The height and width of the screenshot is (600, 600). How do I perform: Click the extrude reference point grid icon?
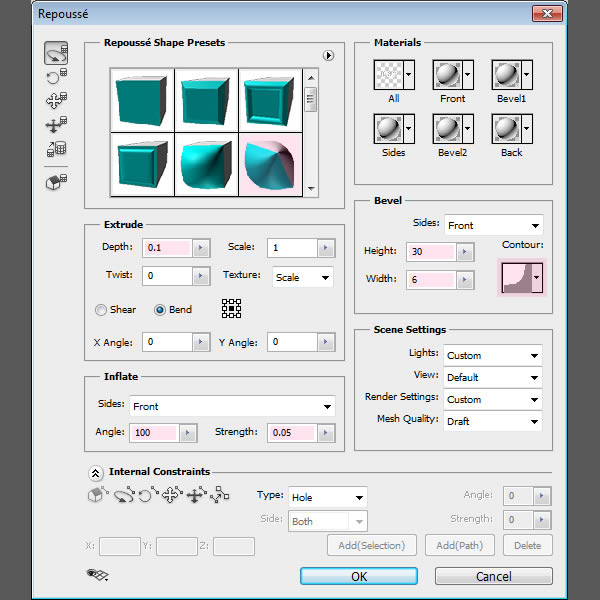(232, 309)
